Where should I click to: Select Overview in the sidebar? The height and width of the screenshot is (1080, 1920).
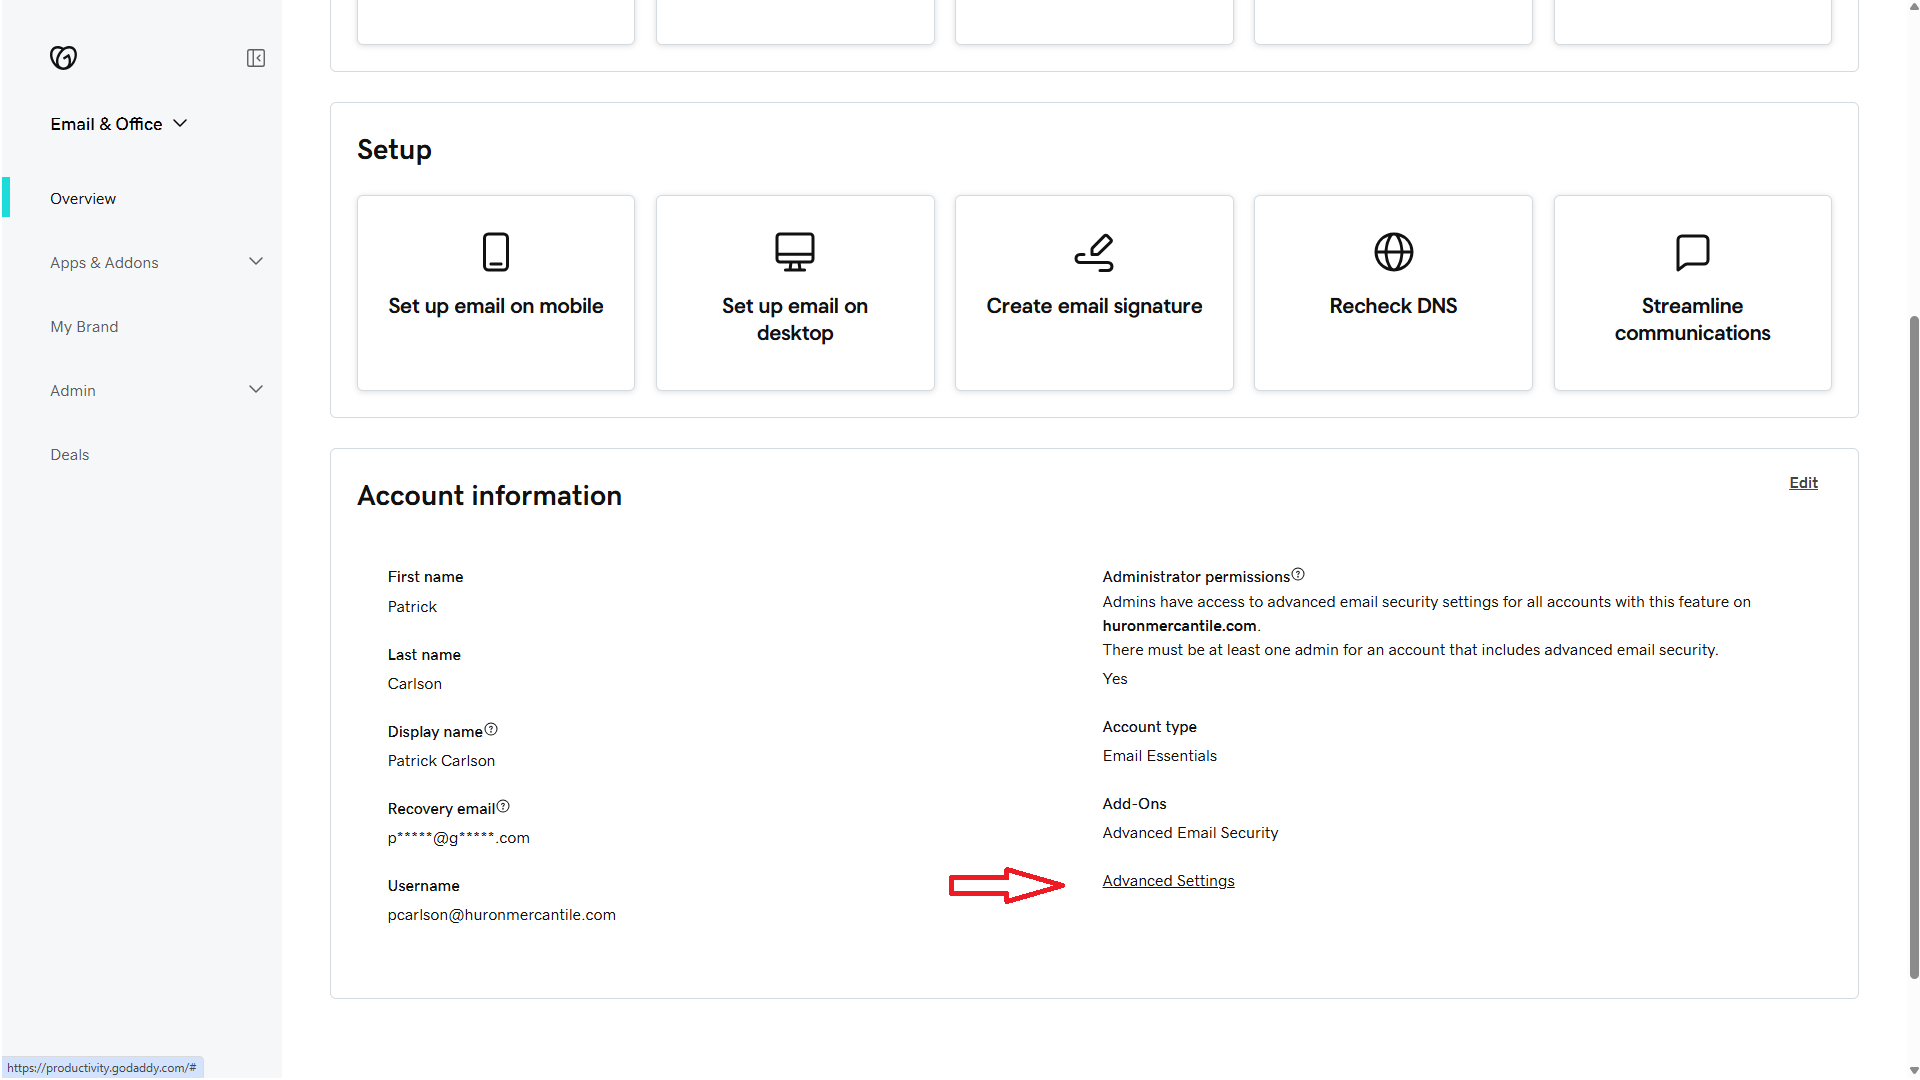83,199
